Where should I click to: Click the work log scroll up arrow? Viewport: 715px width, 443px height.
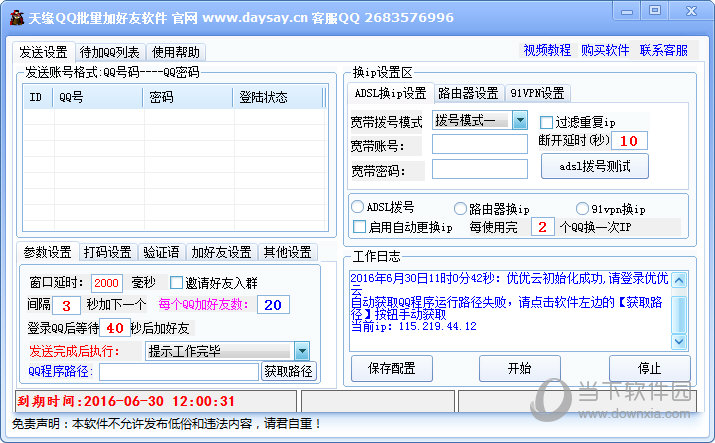pyautogui.click(x=679, y=280)
